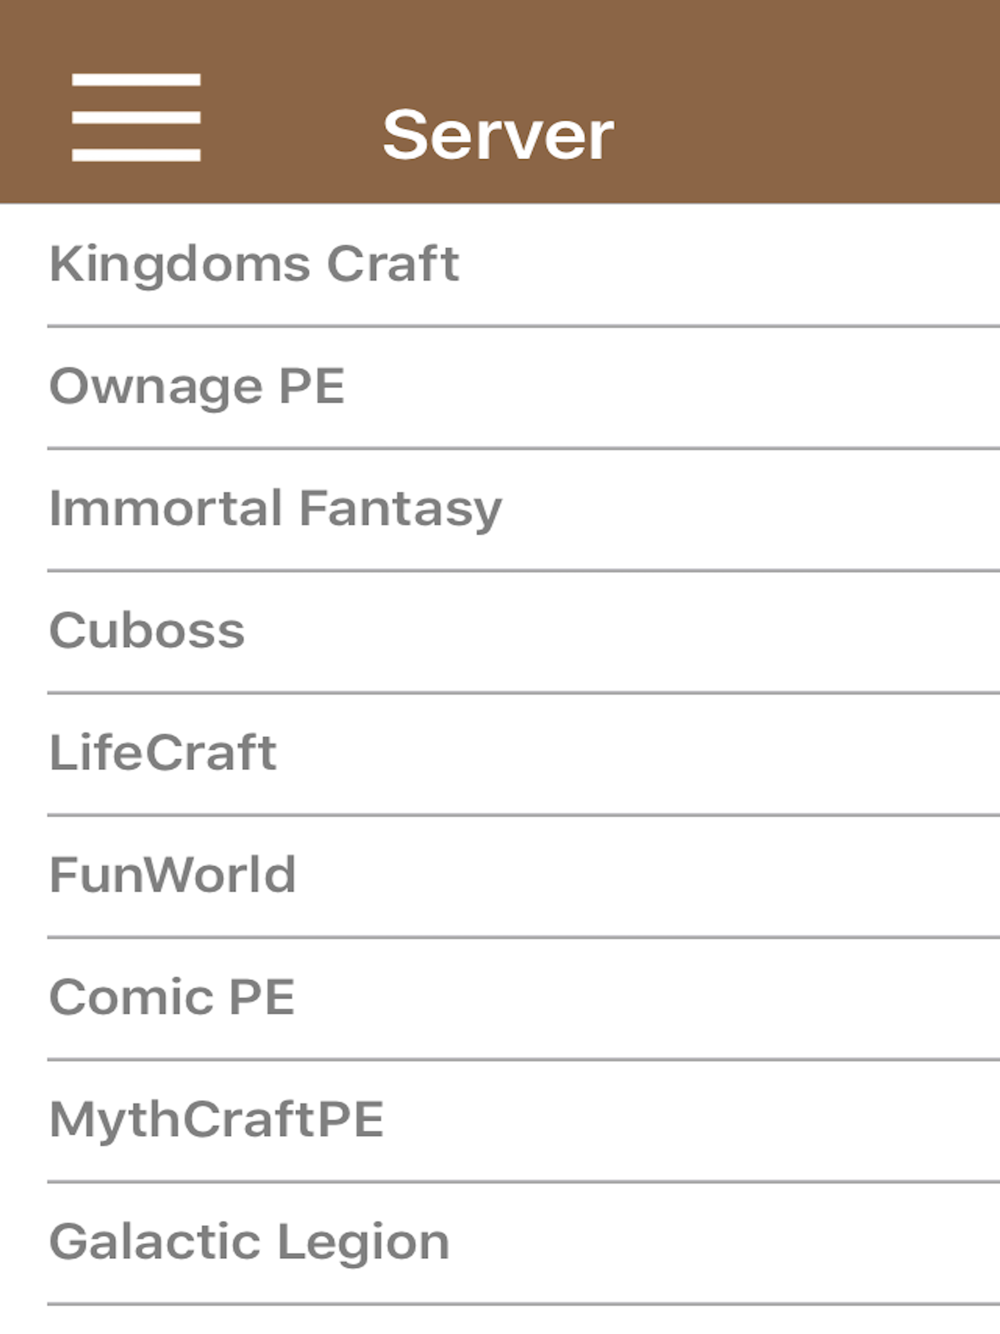1000x1334 pixels.
Task: Pick FunWorld in the server list
Action: (500, 876)
